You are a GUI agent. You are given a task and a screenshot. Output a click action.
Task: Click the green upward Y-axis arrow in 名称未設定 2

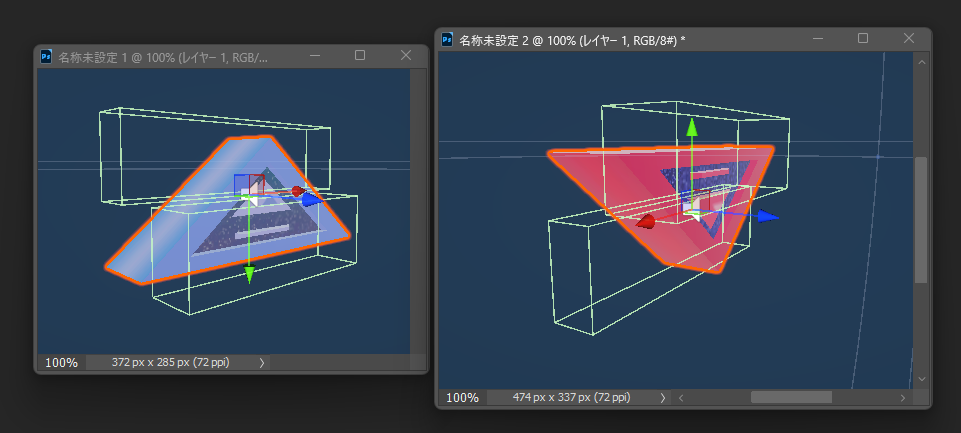[692, 128]
